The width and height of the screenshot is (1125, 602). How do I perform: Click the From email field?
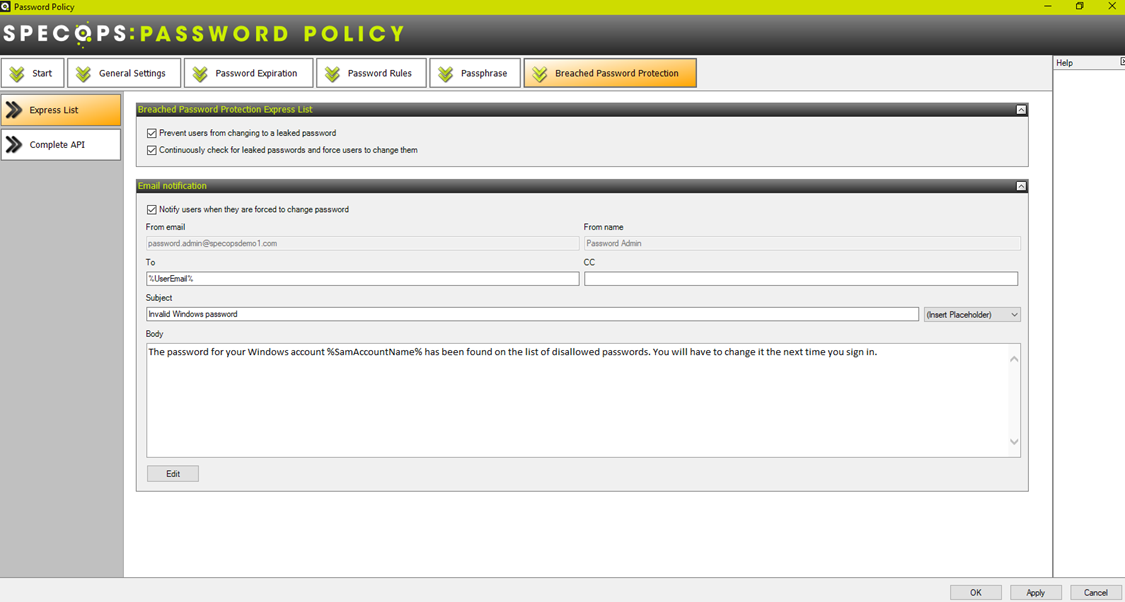tap(362, 243)
